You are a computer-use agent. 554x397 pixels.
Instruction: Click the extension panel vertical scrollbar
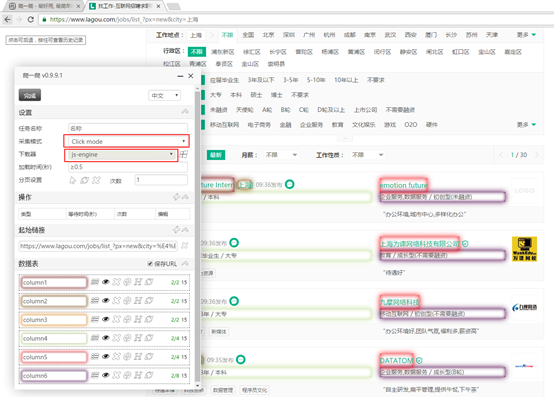tap(197, 237)
